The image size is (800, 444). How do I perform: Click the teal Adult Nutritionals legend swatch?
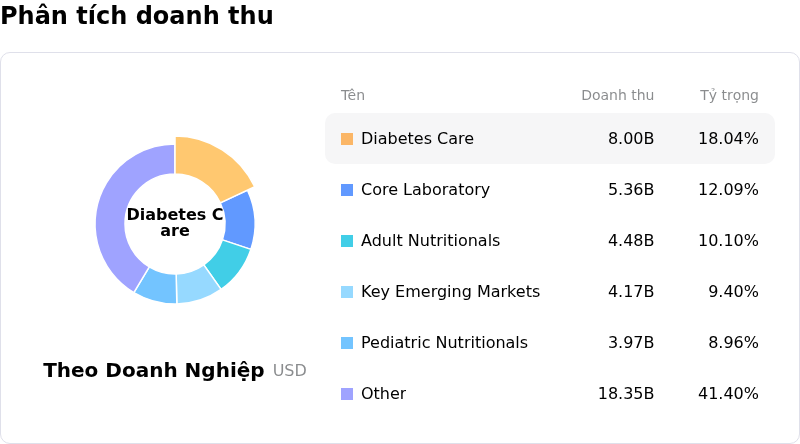pos(347,241)
